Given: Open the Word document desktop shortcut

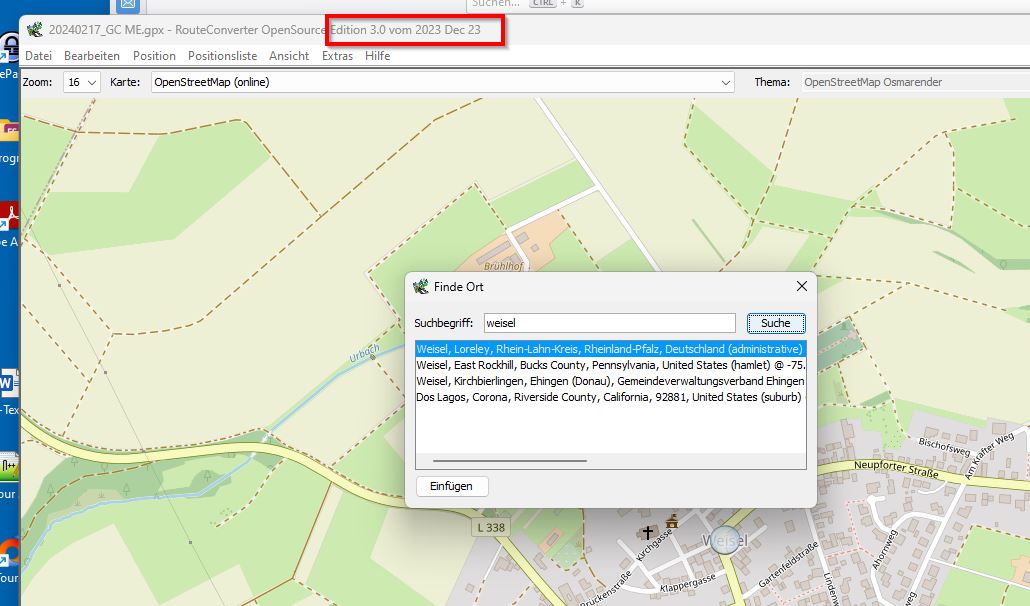Looking at the screenshot, I should click(x=8, y=383).
